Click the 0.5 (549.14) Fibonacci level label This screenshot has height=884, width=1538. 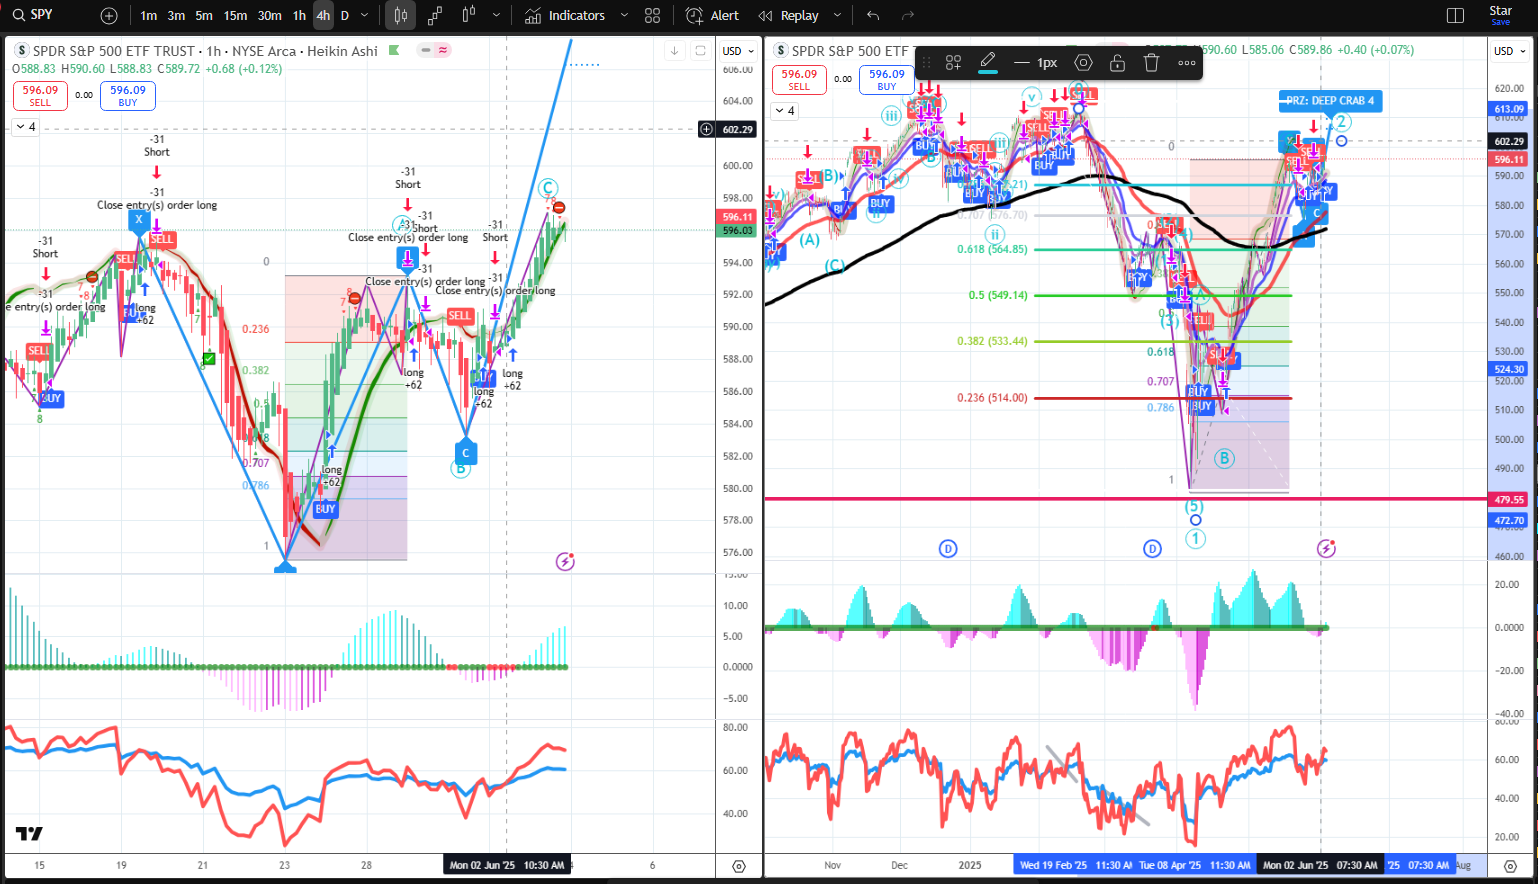point(998,295)
